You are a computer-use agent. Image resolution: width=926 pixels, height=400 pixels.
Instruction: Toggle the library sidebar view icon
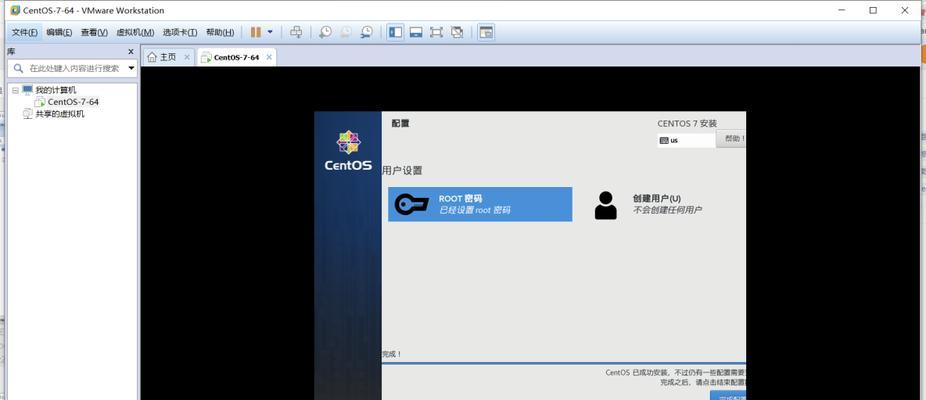[x=395, y=32]
